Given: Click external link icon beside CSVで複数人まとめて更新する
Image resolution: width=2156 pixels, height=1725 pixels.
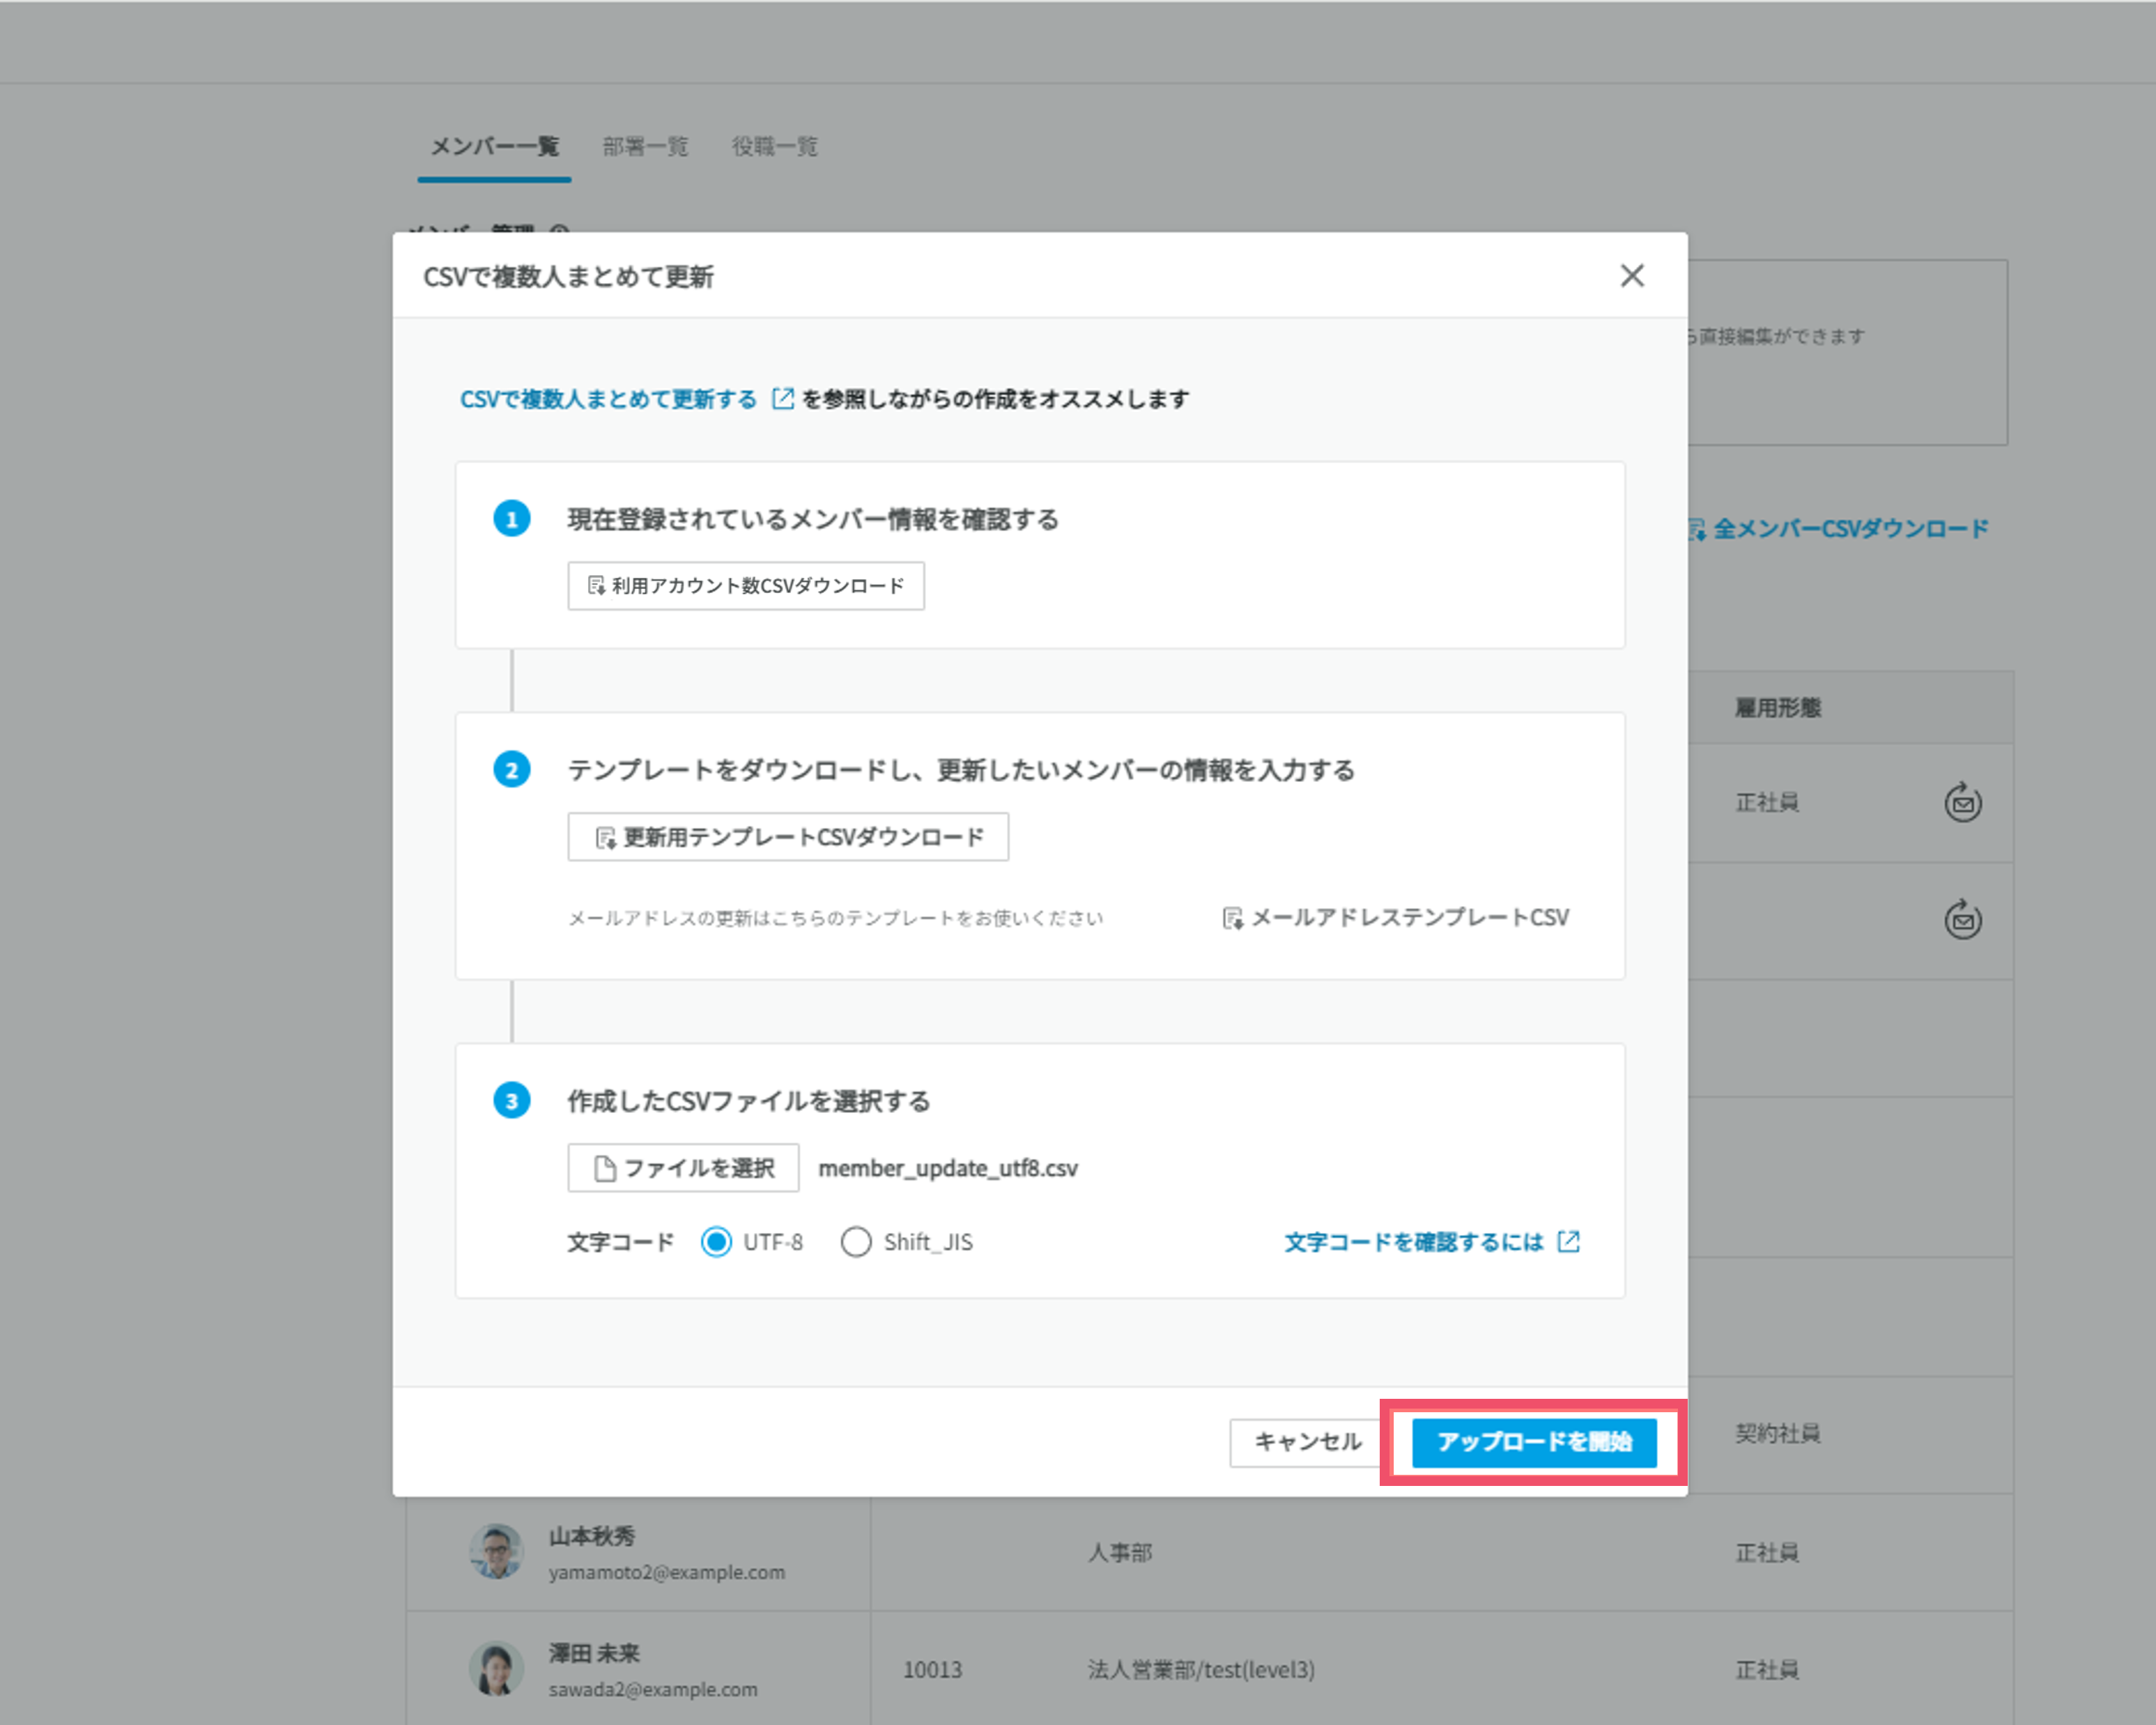Looking at the screenshot, I should coord(783,399).
